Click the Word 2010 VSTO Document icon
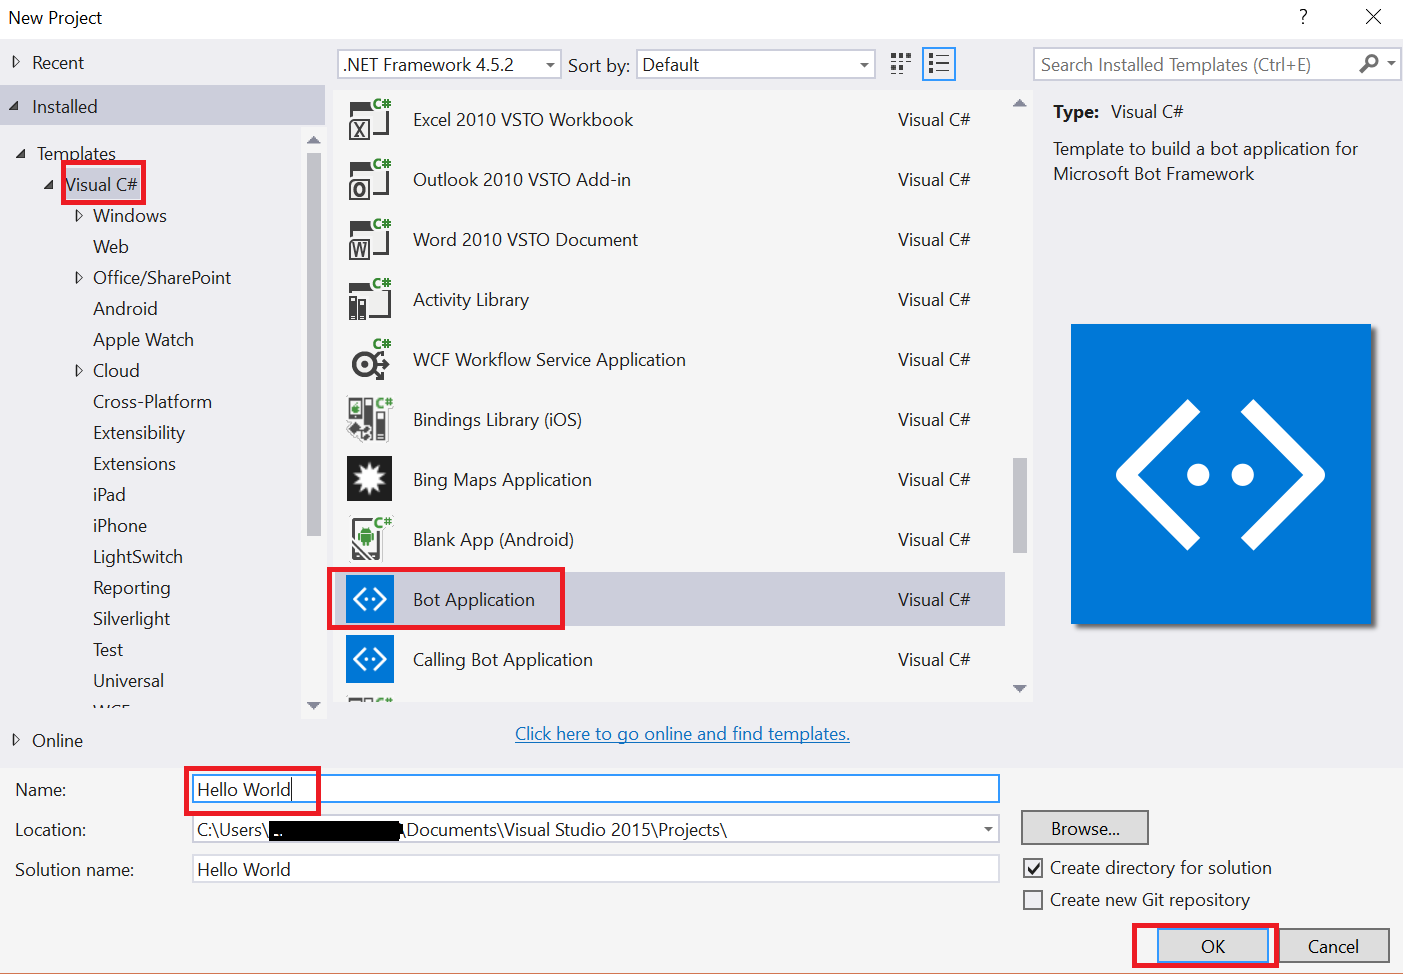This screenshot has width=1403, height=974. tap(369, 239)
